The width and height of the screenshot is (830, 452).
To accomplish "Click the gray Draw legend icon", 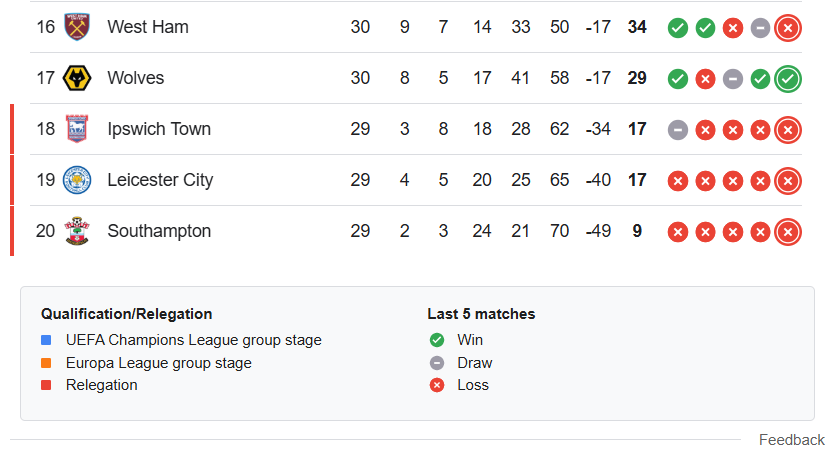I will tap(437, 363).
